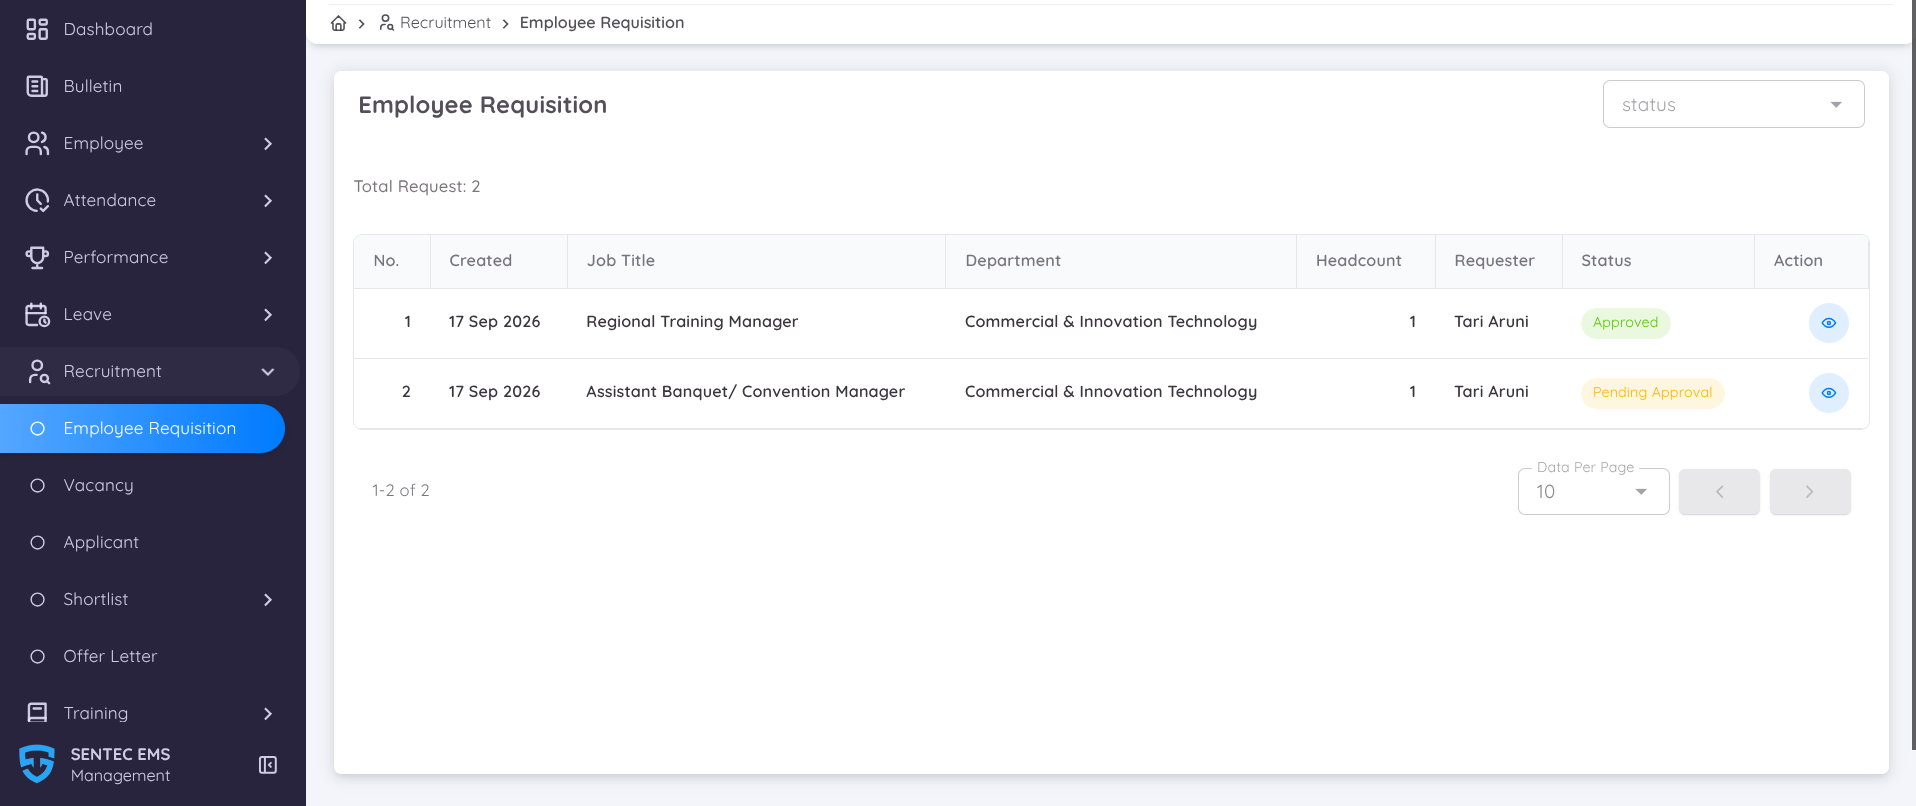
Task: Click the Employee Requisition breadcrumb text
Action: (602, 23)
